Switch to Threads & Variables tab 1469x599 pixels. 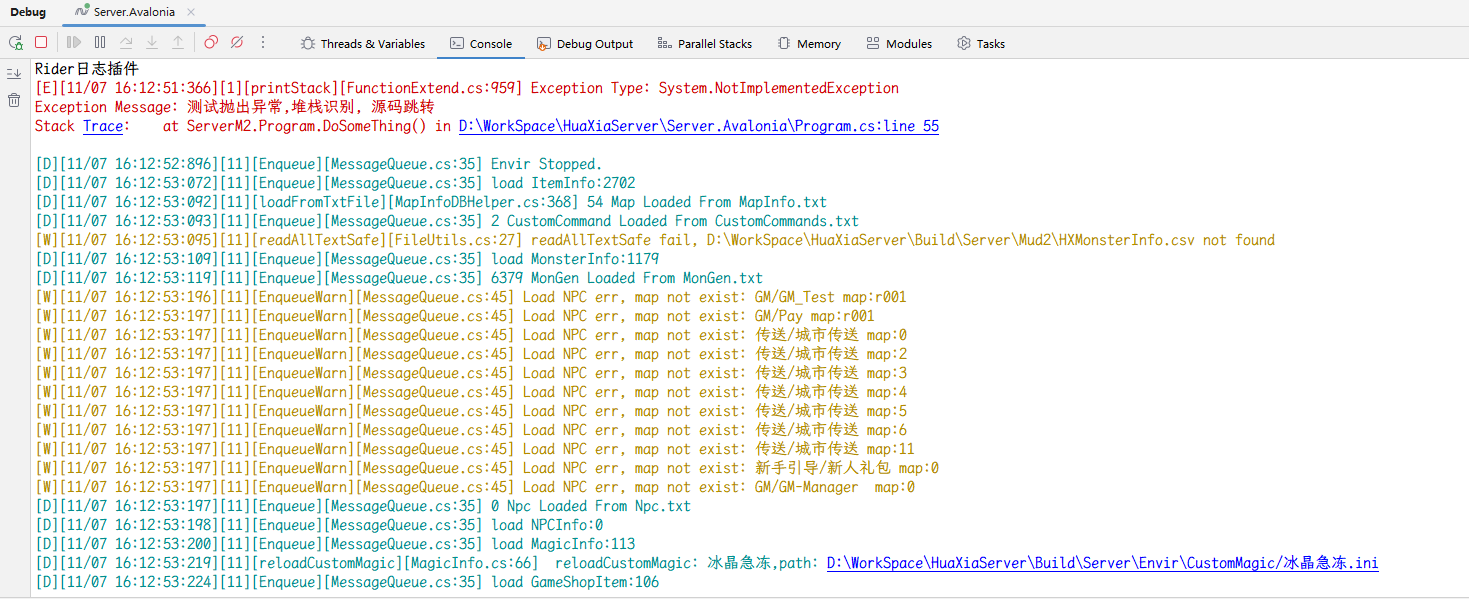[x=362, y=44]
